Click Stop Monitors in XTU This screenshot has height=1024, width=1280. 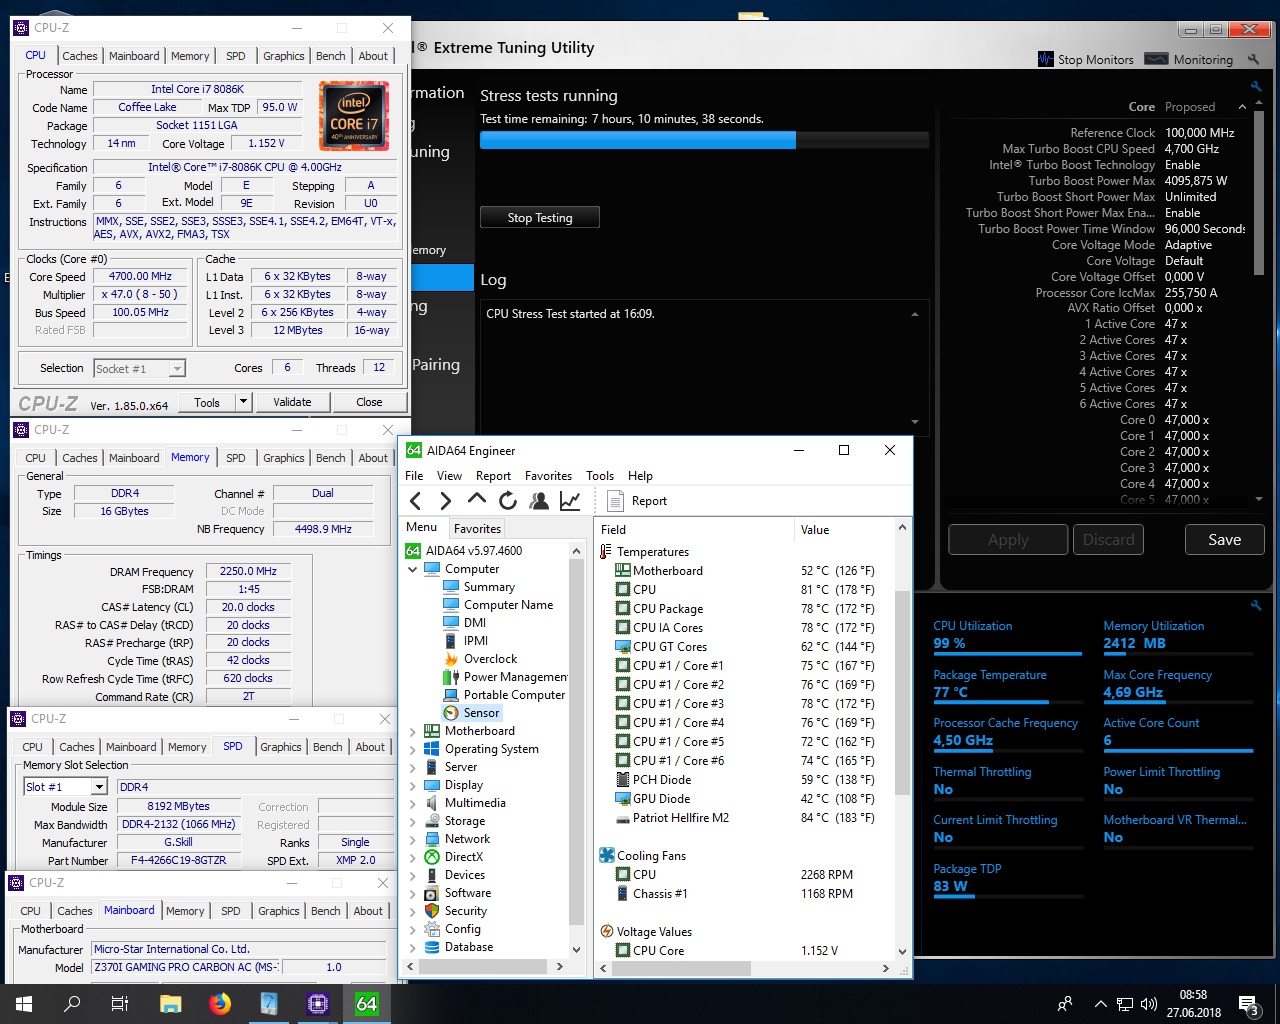coord(1086,59)
